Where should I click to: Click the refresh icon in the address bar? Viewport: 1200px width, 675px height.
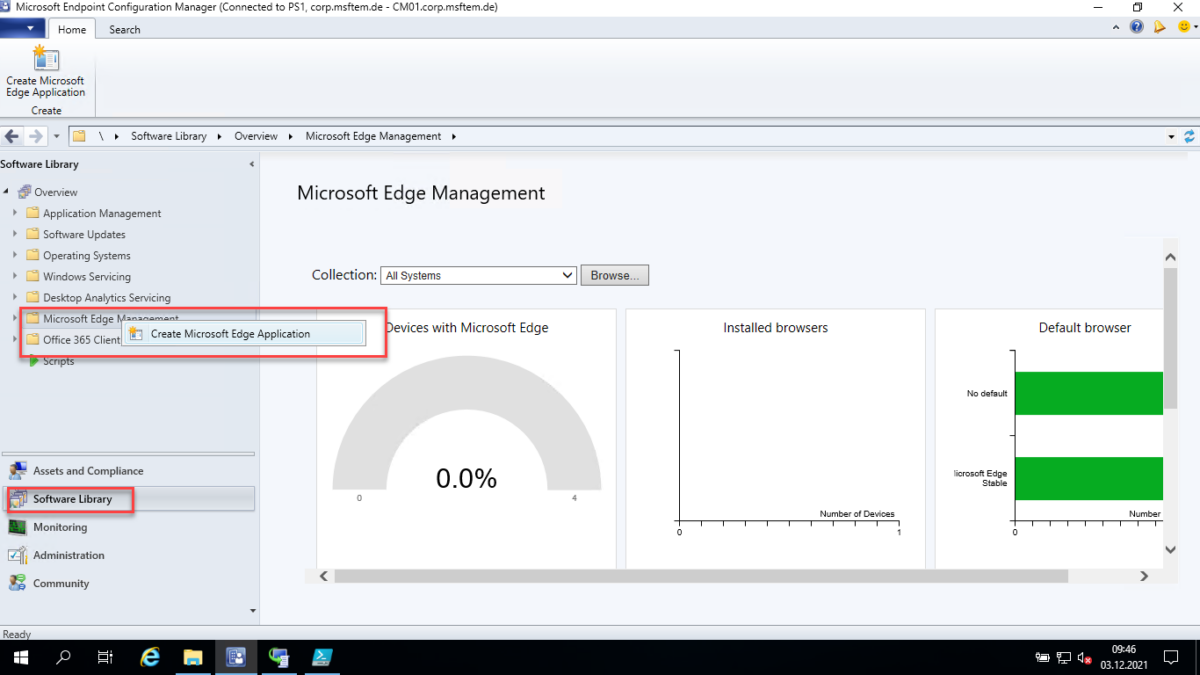click(1188, 136)
